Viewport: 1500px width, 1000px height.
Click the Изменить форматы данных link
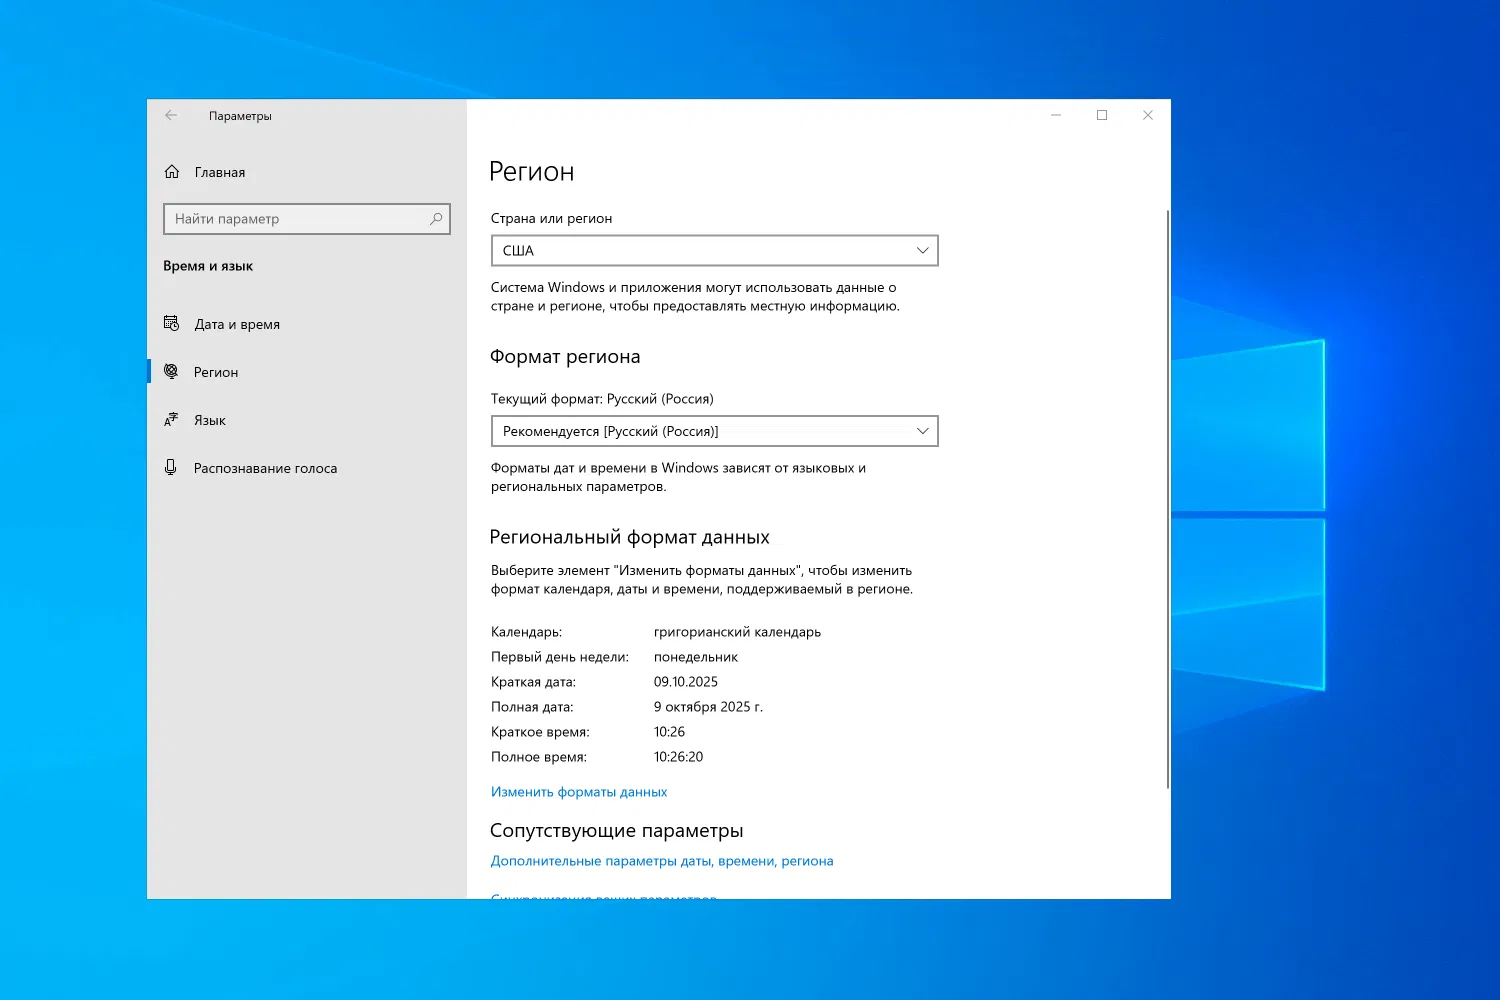coord(579,792)
